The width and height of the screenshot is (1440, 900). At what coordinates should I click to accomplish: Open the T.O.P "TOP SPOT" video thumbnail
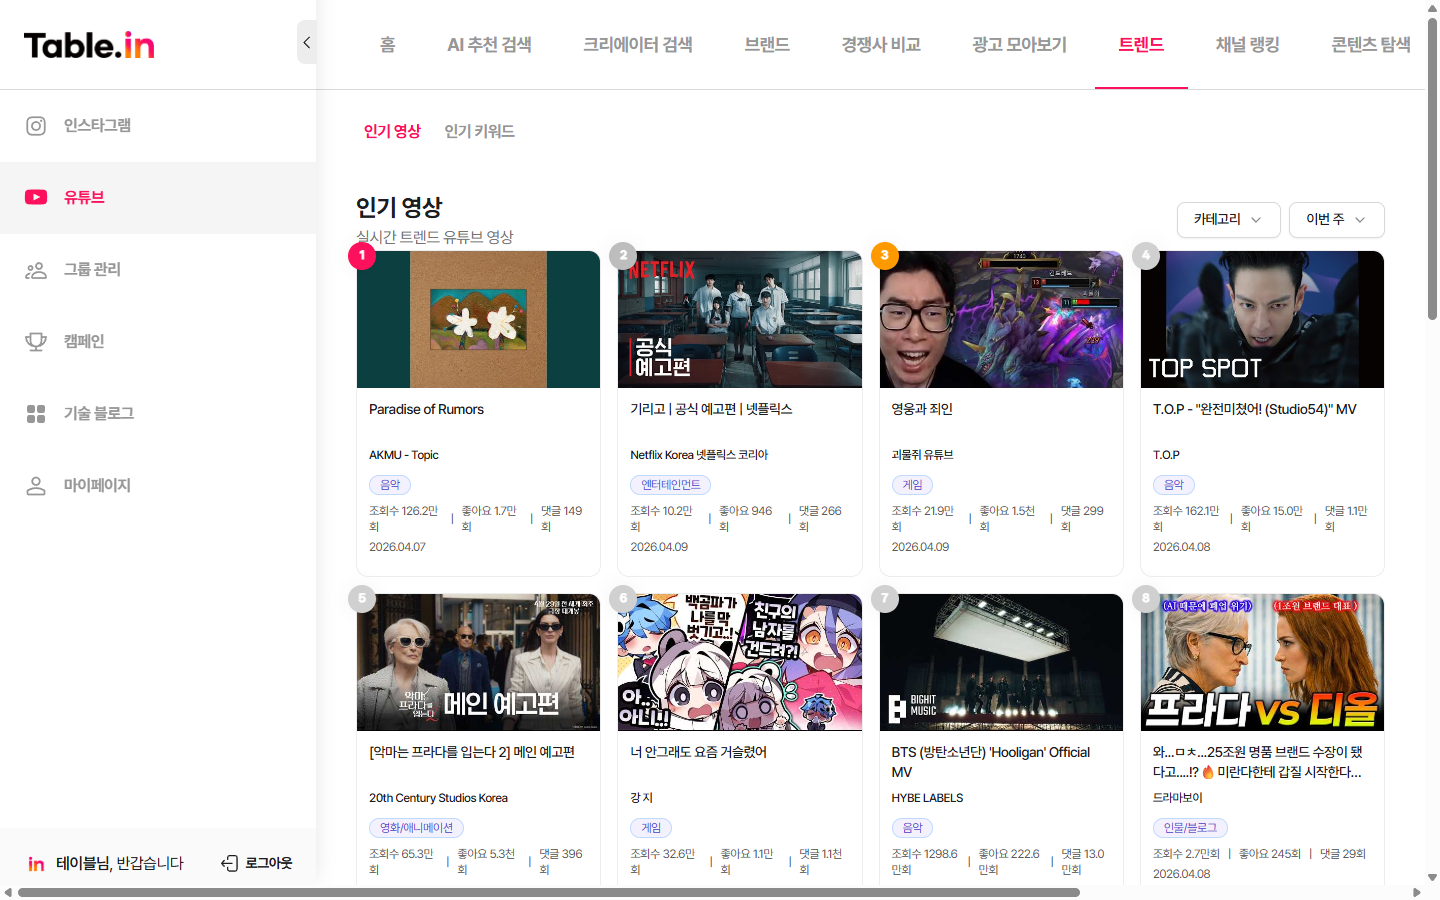coord(1261,319)
